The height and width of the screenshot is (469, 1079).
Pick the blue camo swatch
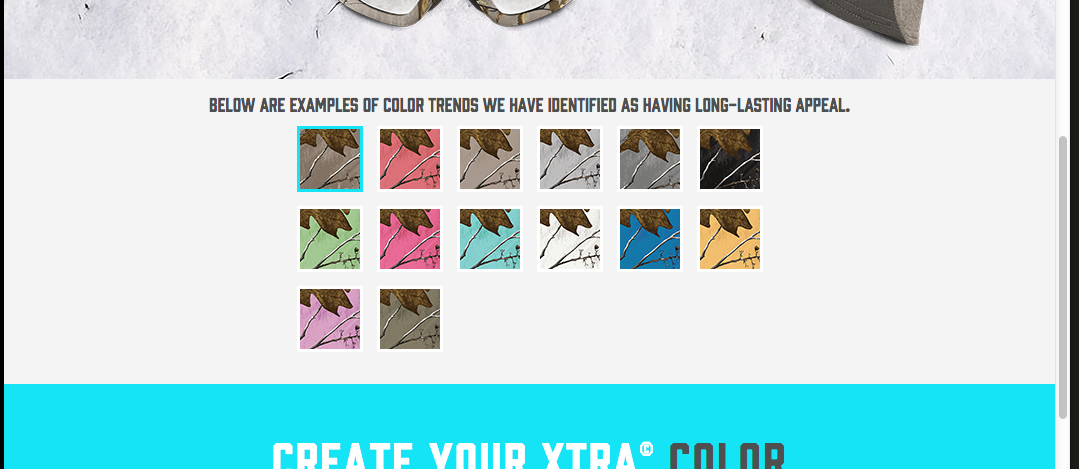click(x=650, y=239)
